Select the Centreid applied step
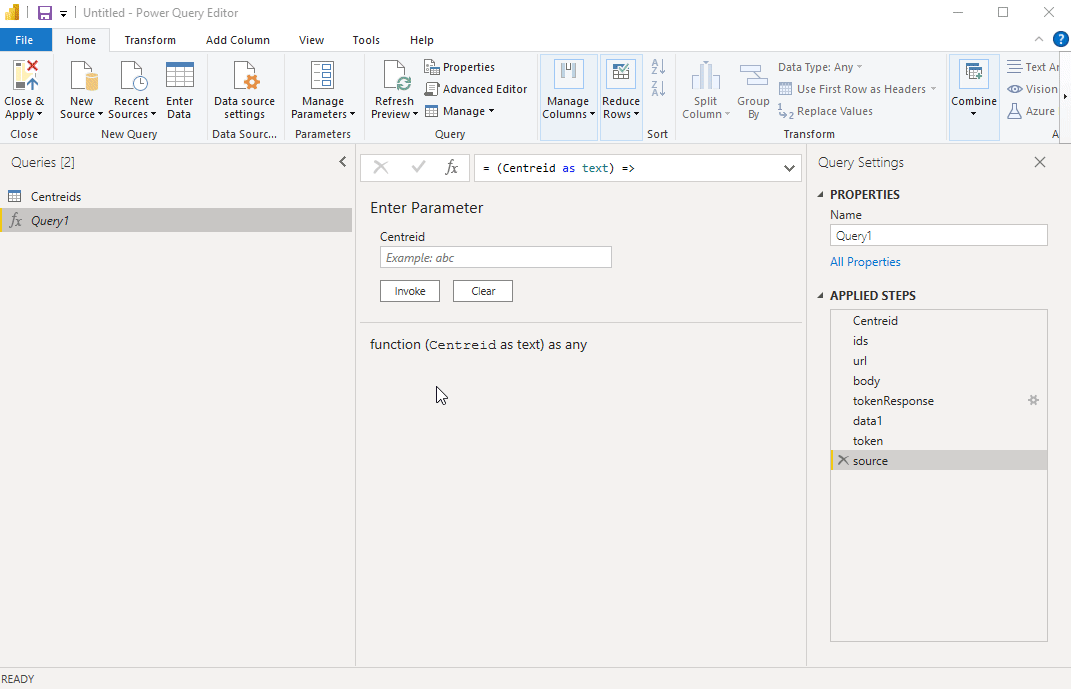1071x689 pixels. (938, 321)
